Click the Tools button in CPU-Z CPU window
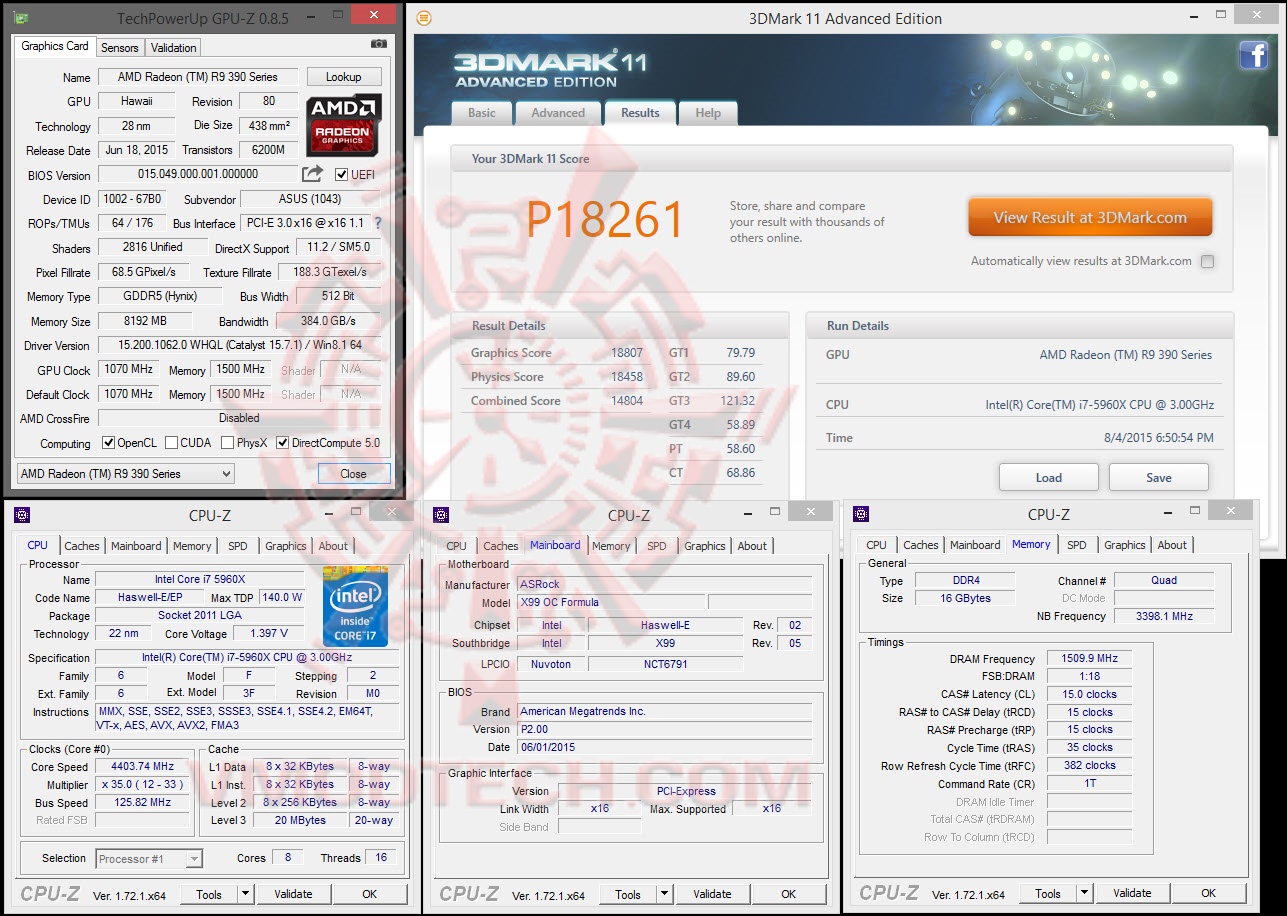Viewport: 1287px width, 916px height. tap(209, 894)
